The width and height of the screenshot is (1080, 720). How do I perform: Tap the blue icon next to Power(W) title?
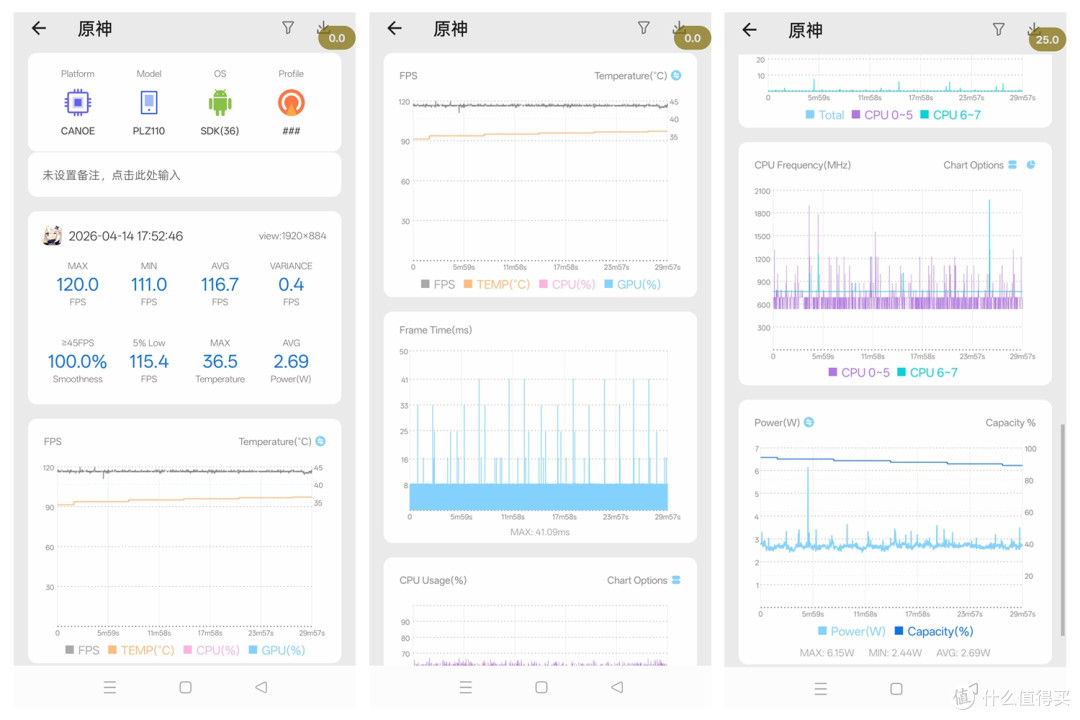point(809,422)
